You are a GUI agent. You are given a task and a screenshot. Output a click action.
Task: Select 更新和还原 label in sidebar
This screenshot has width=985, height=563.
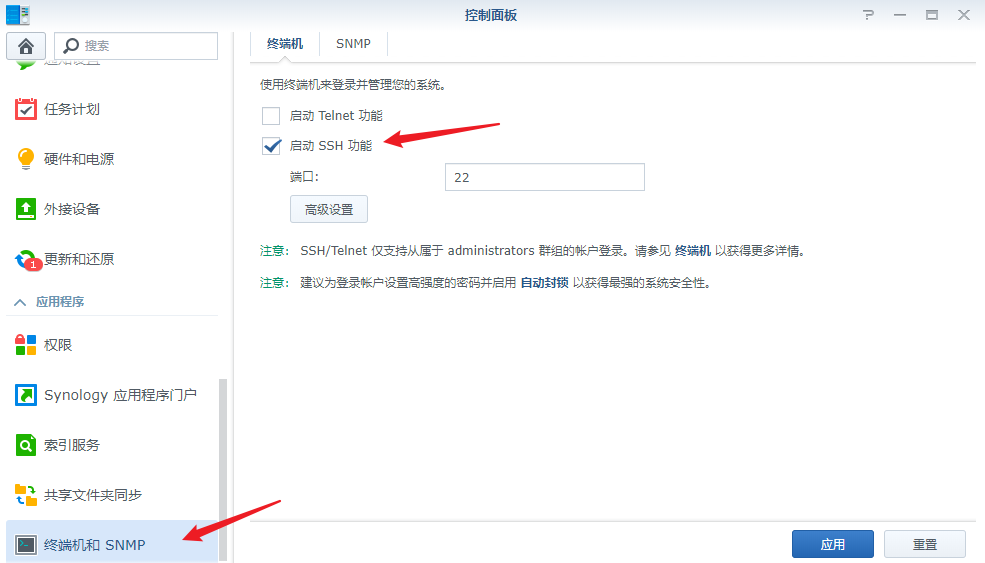point(79,259)
